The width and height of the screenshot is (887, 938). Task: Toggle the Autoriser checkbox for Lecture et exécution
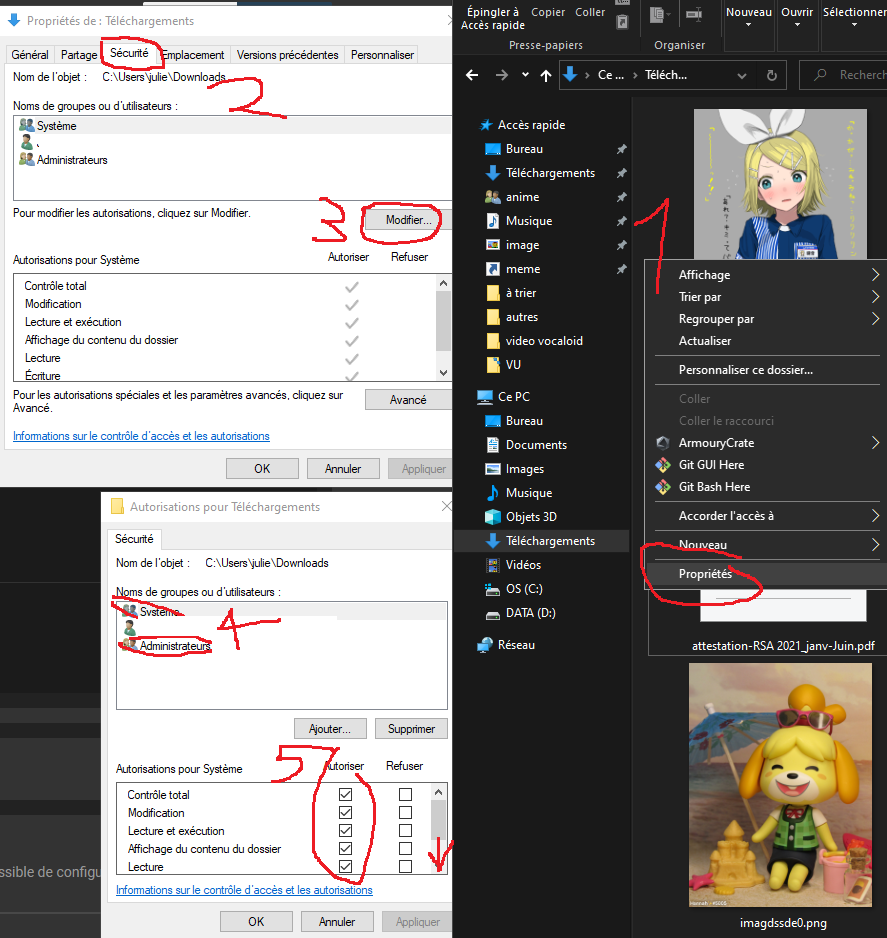(345, 831)
